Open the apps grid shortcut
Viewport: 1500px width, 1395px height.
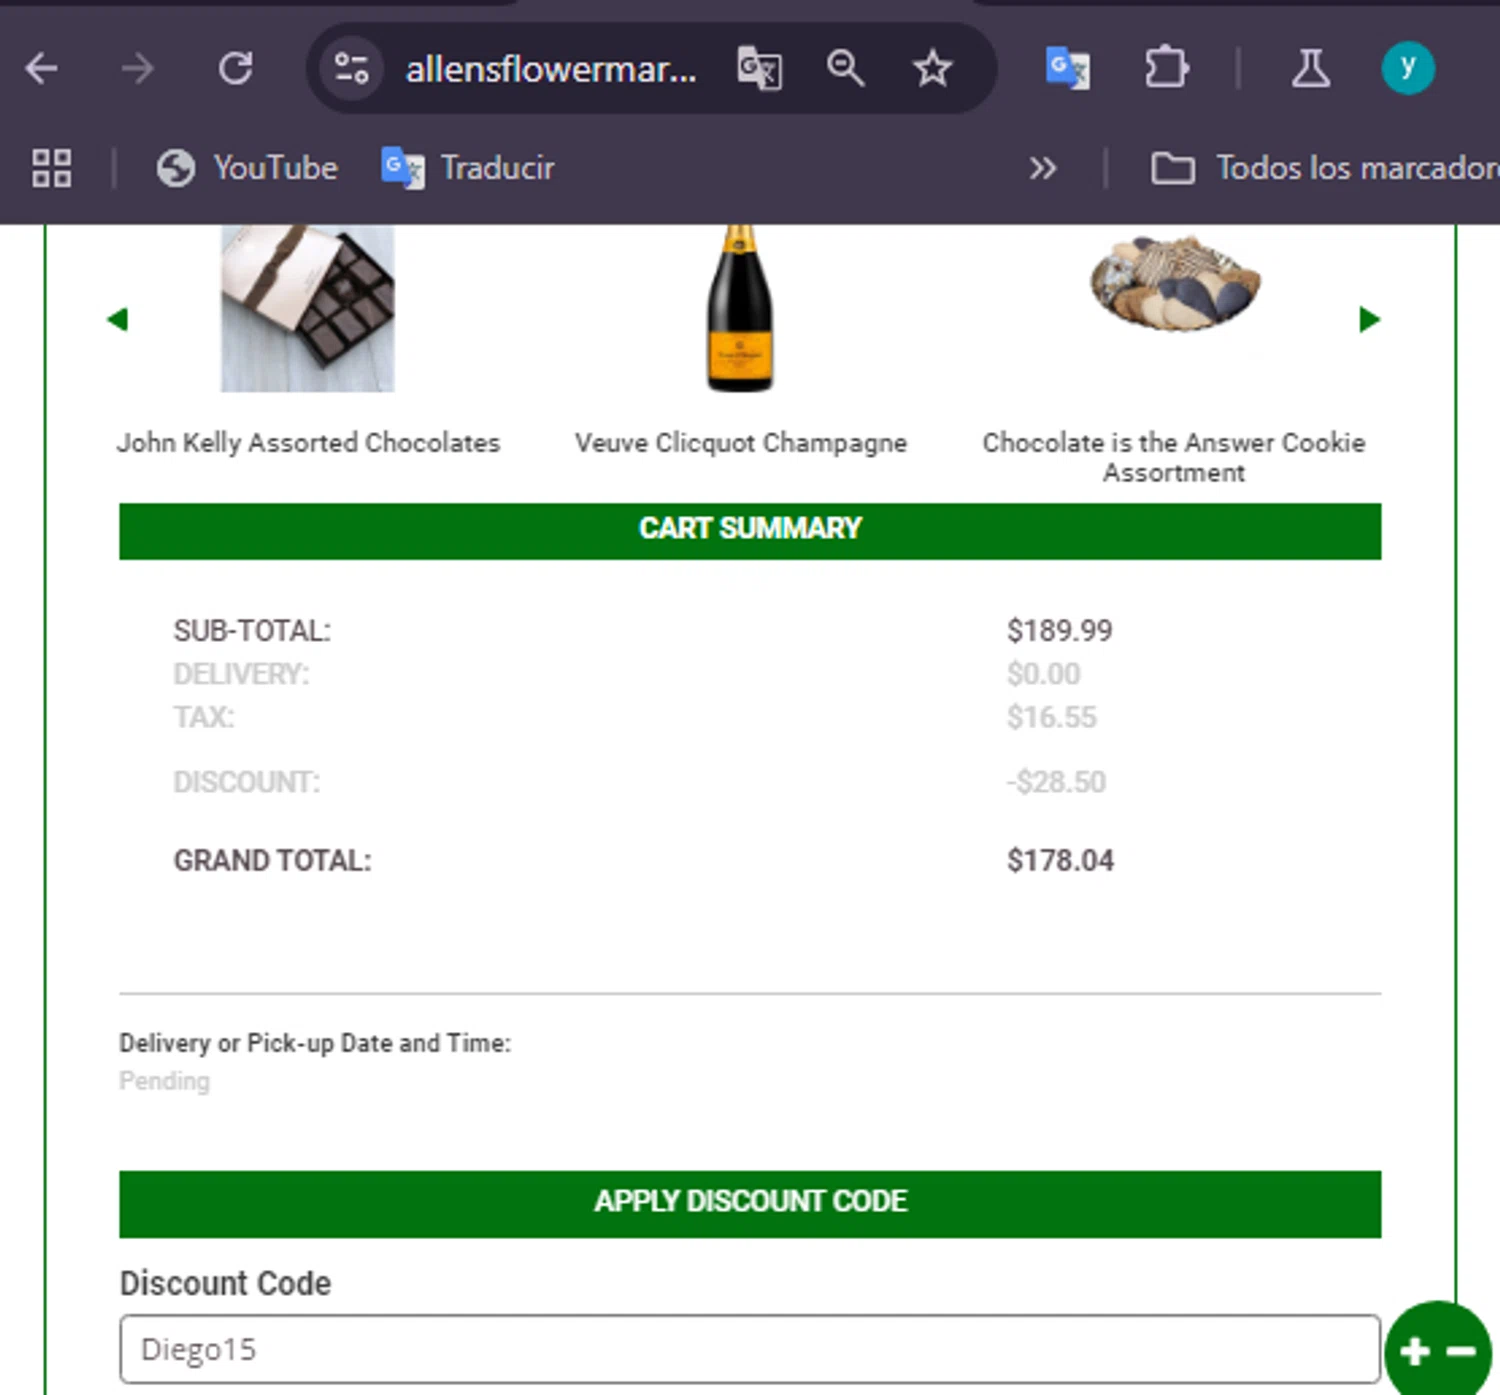(x=51, y=168)
